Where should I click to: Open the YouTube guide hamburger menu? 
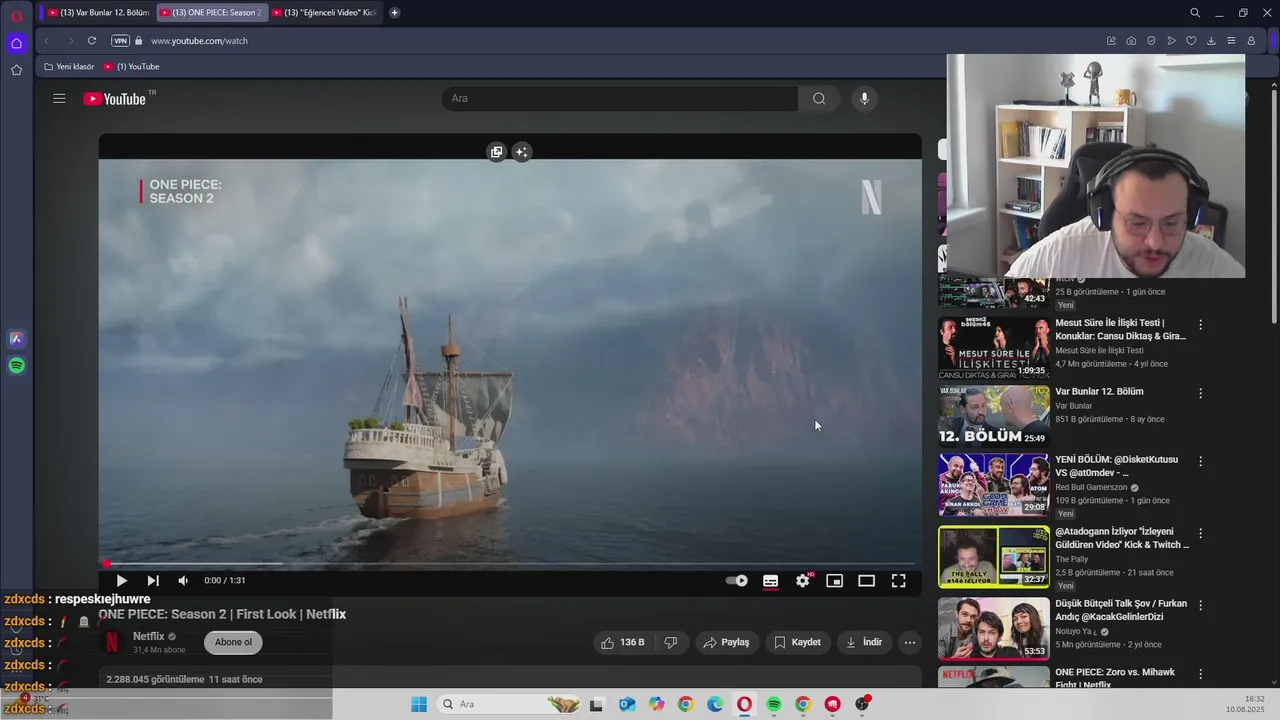tap(59, 98)
